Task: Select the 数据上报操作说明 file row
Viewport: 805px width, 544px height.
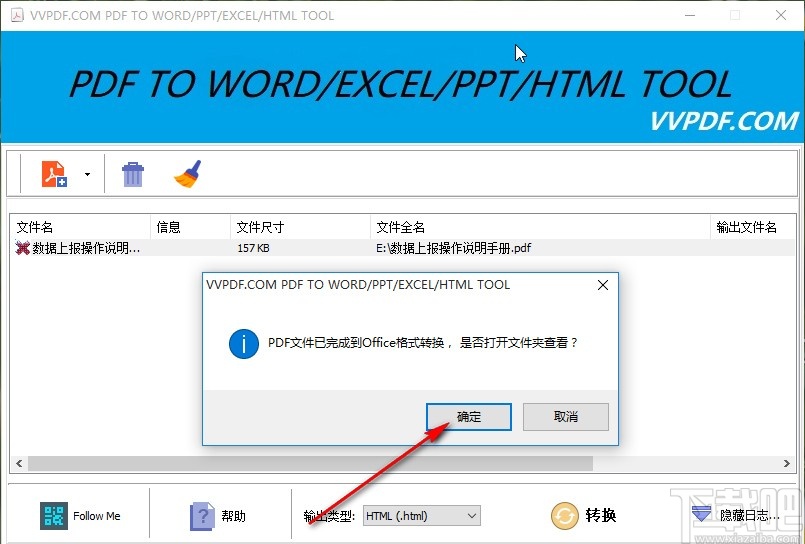Action: point(403,248)
